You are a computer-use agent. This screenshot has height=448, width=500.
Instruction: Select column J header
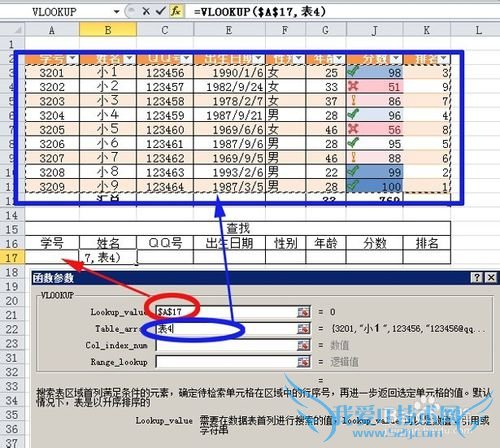pos(374,30)
